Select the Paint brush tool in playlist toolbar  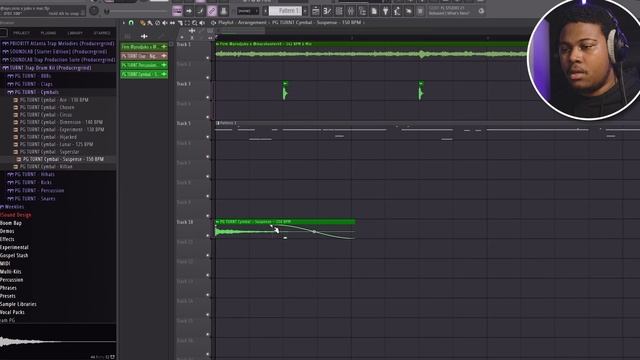click(150, 23)
